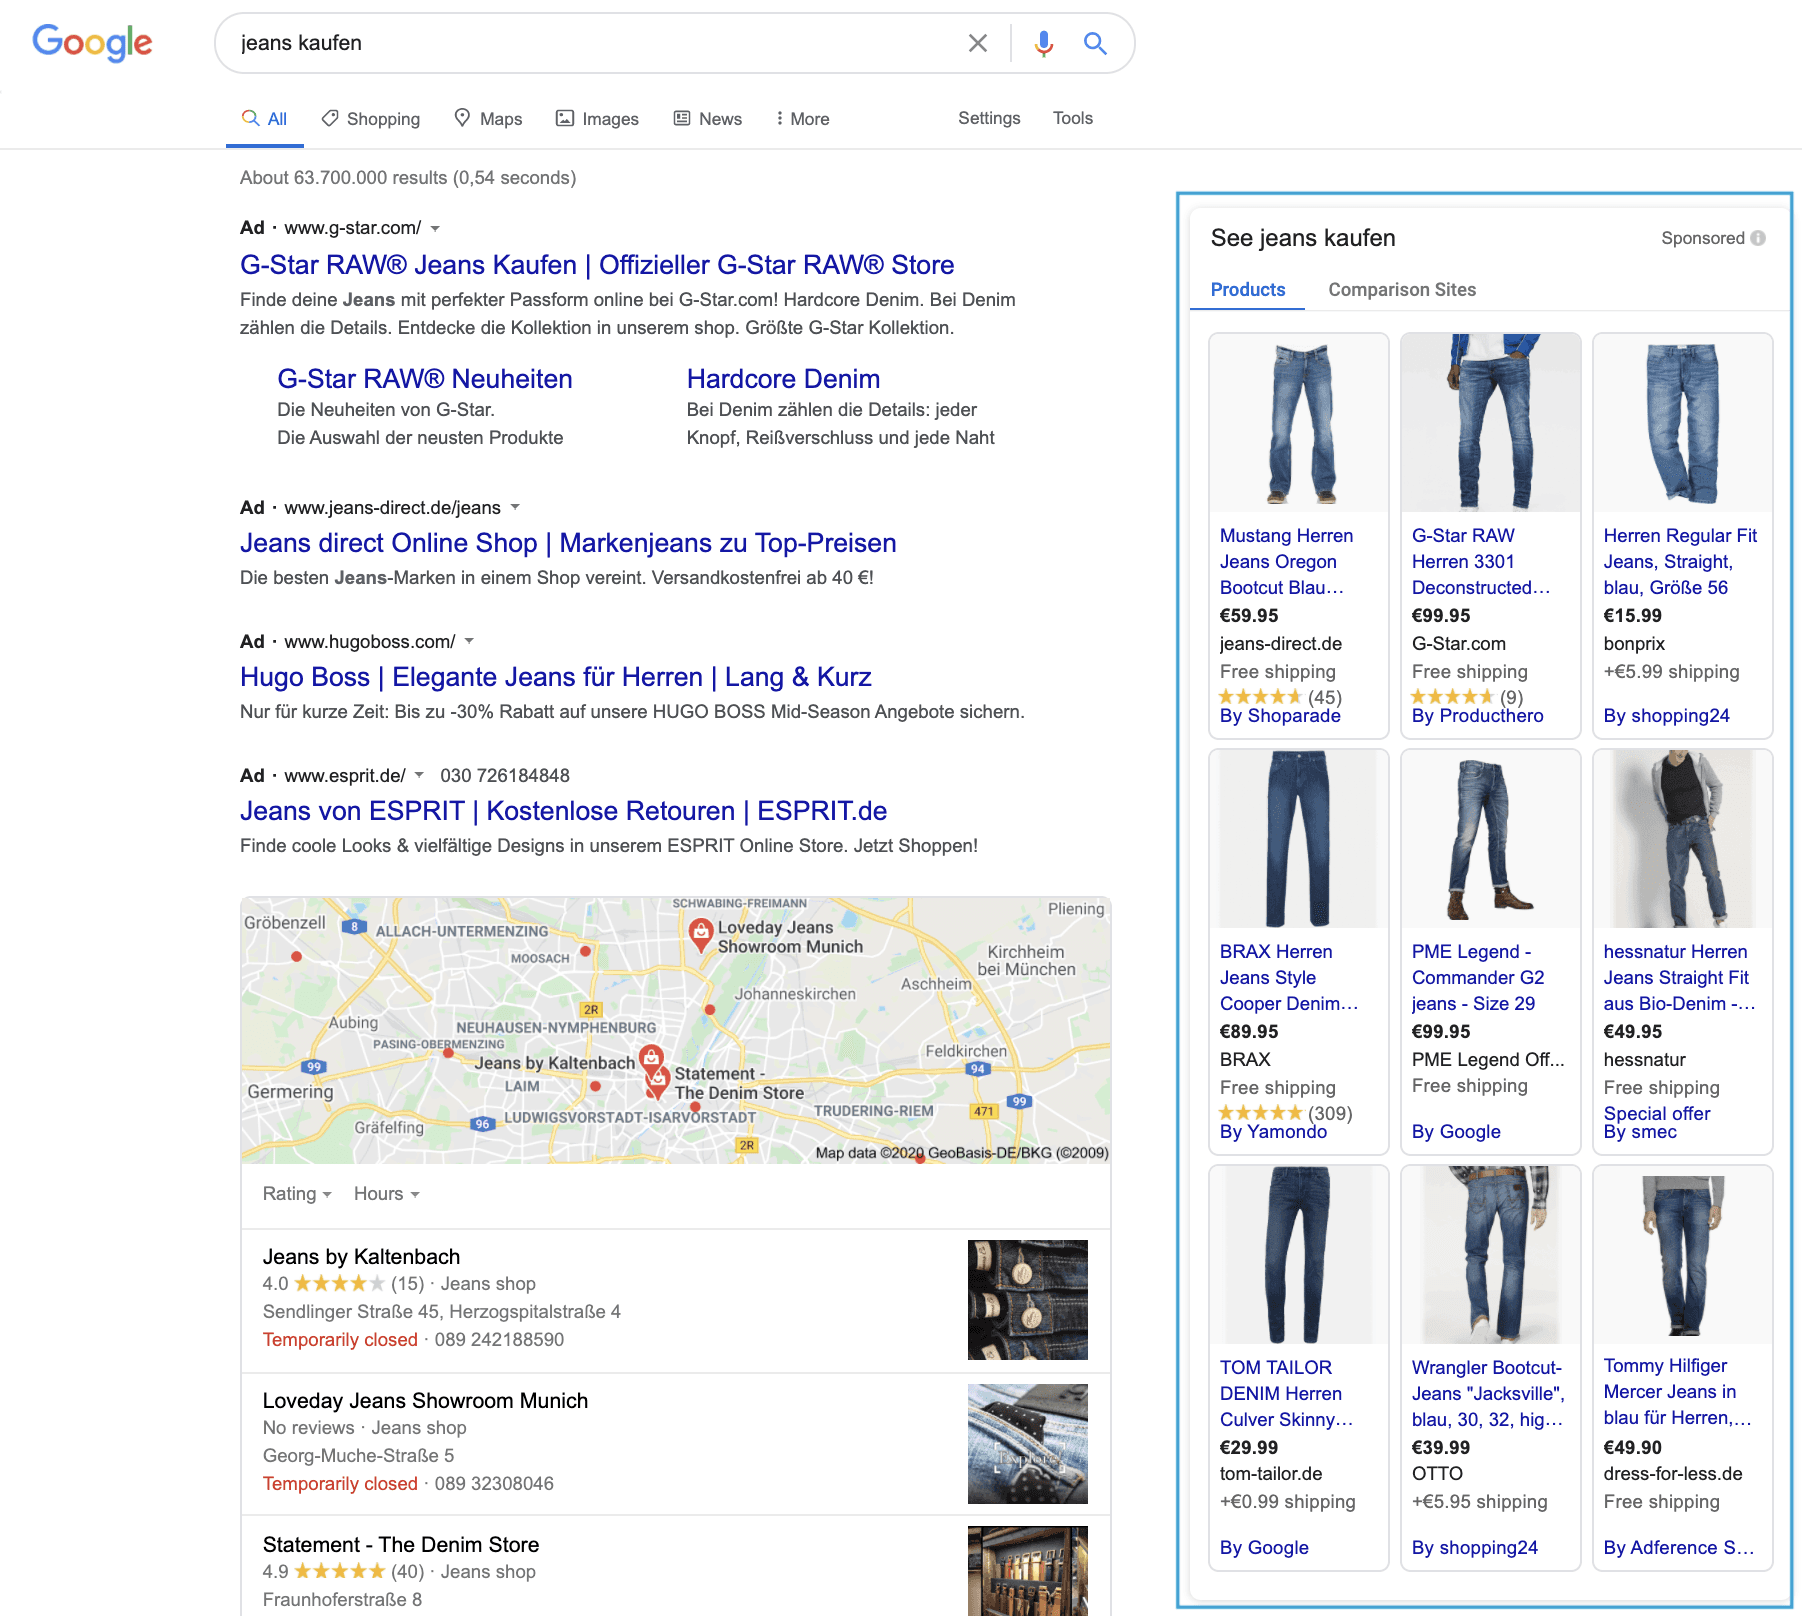Clear the search box with X icon

978,43
